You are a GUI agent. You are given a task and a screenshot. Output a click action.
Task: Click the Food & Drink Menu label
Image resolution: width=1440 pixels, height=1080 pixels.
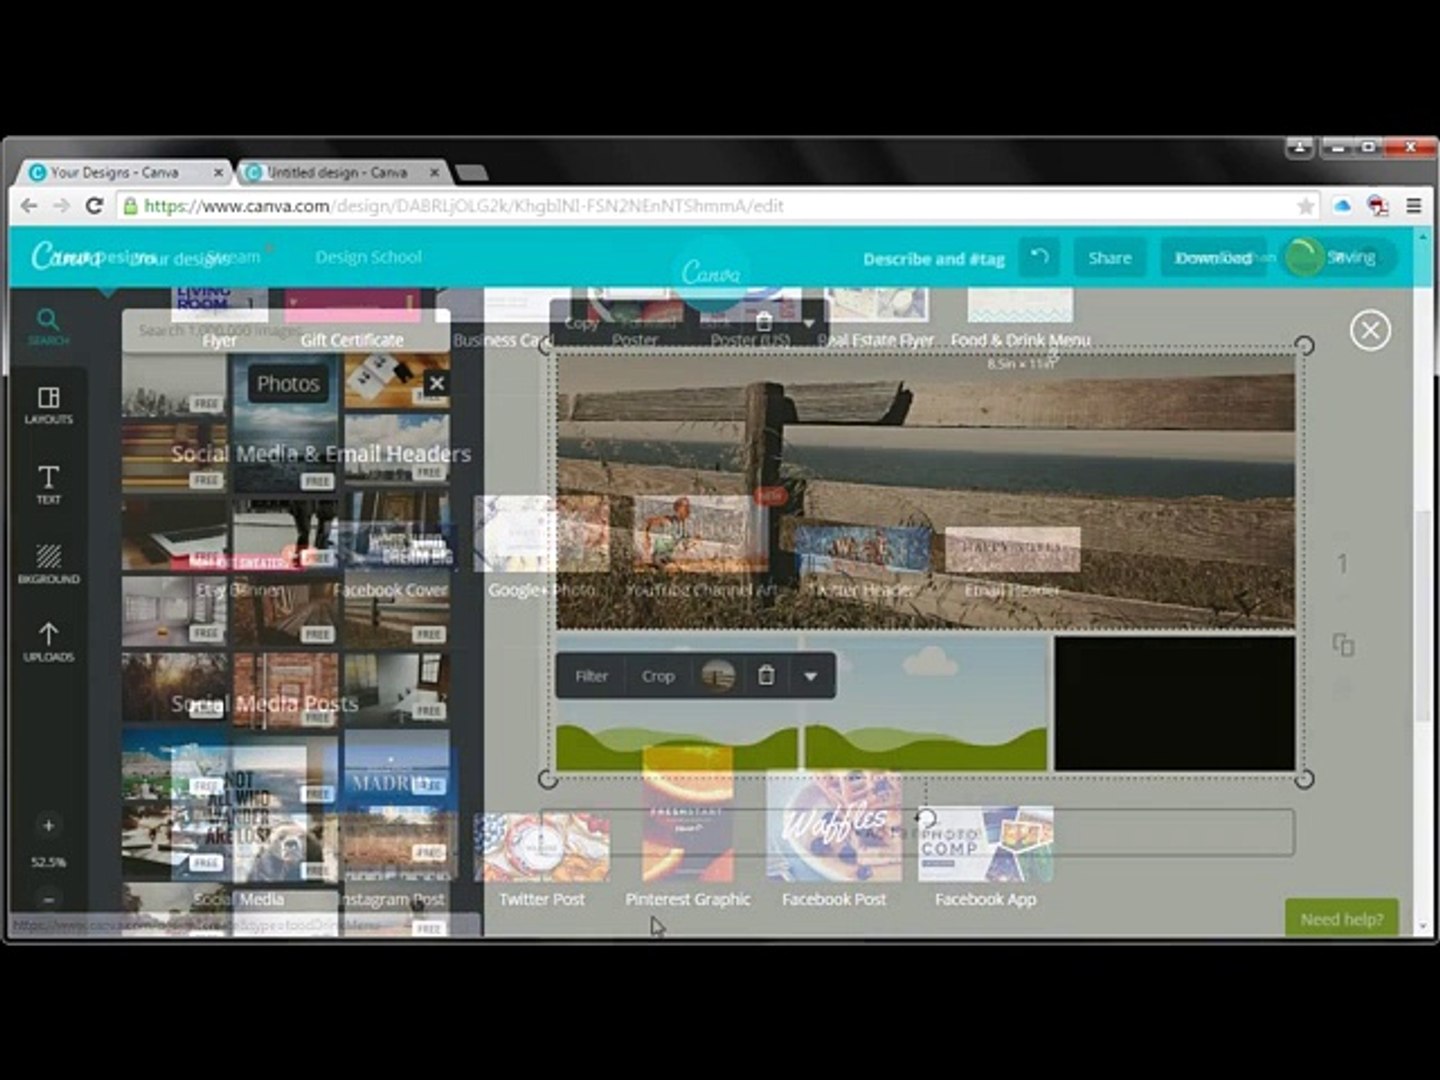[1020, 340]
